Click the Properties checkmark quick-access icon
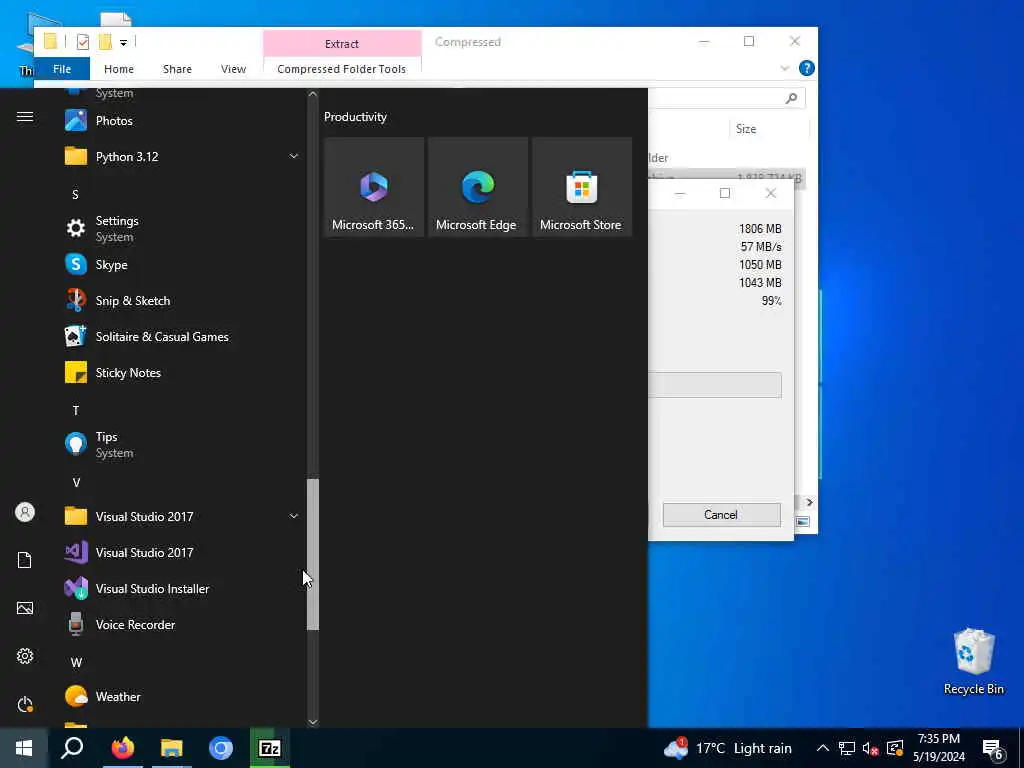This screenshot has width=1024, height=768. coord(83,42)
